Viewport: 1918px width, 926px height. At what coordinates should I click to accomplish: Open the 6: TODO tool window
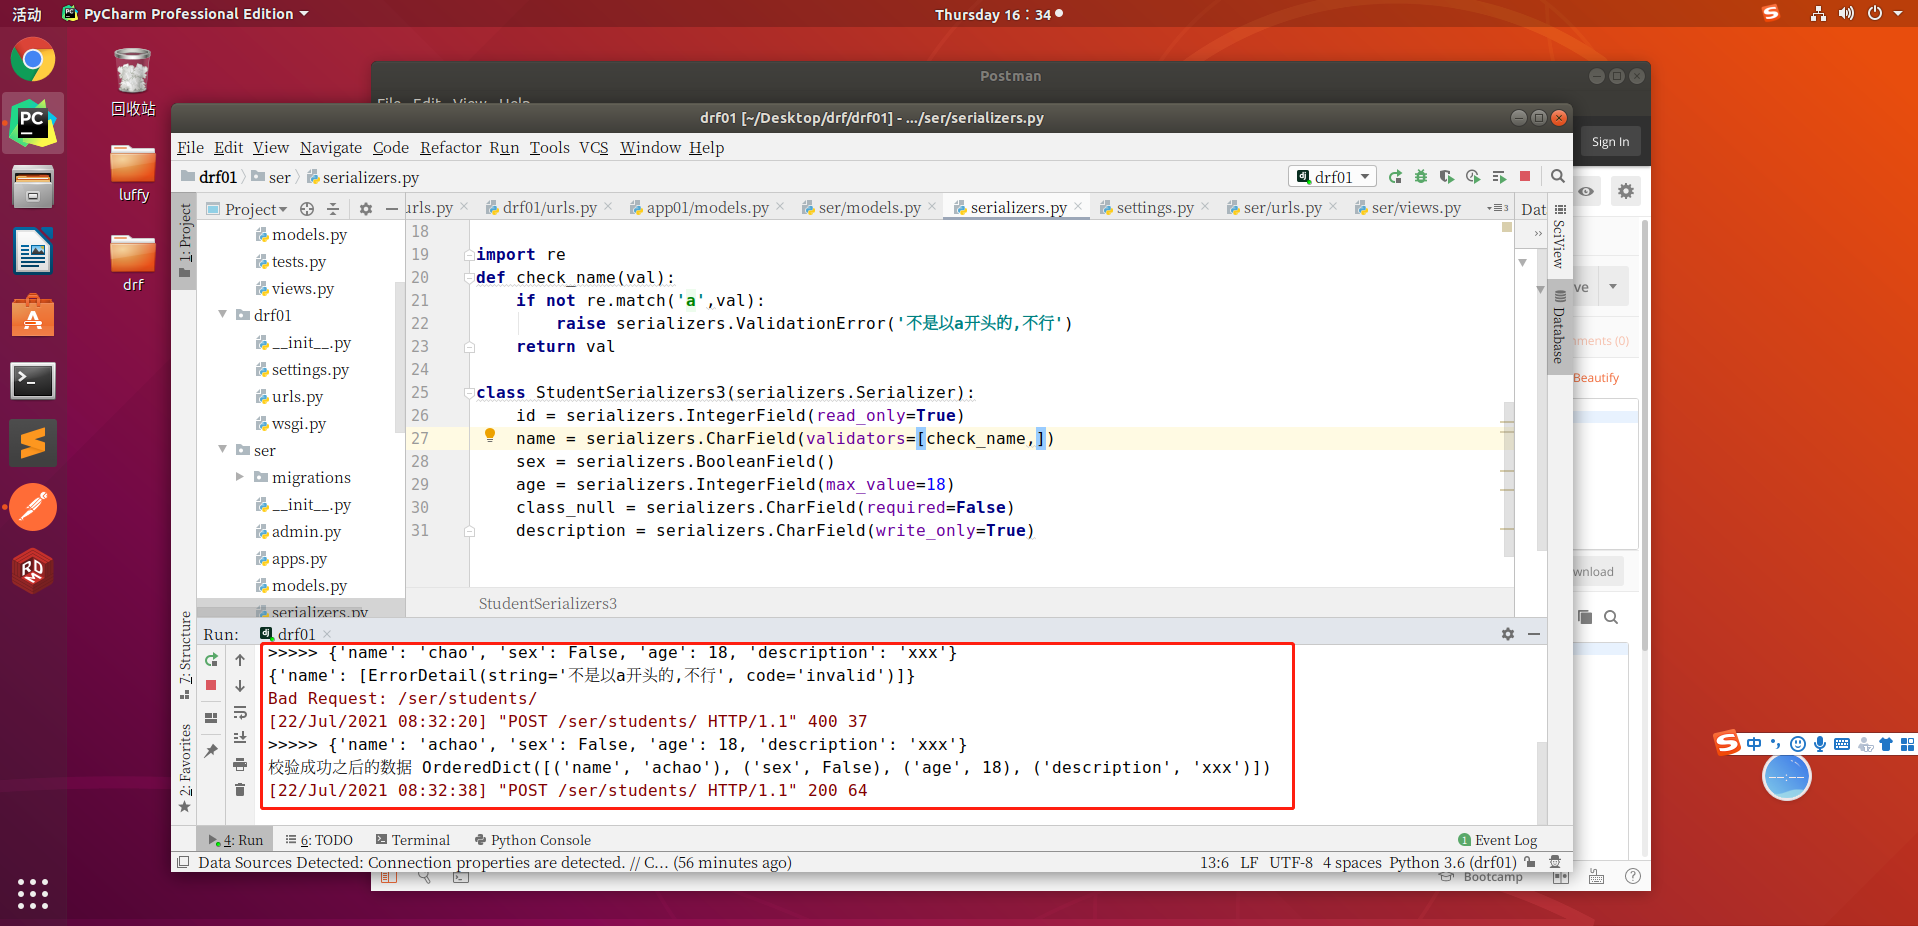(x=319, y=840)
